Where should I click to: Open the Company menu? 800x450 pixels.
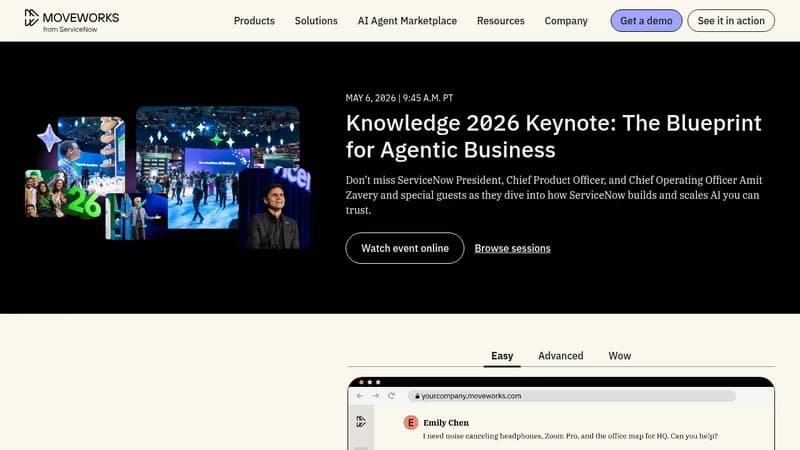pos(566,21)
